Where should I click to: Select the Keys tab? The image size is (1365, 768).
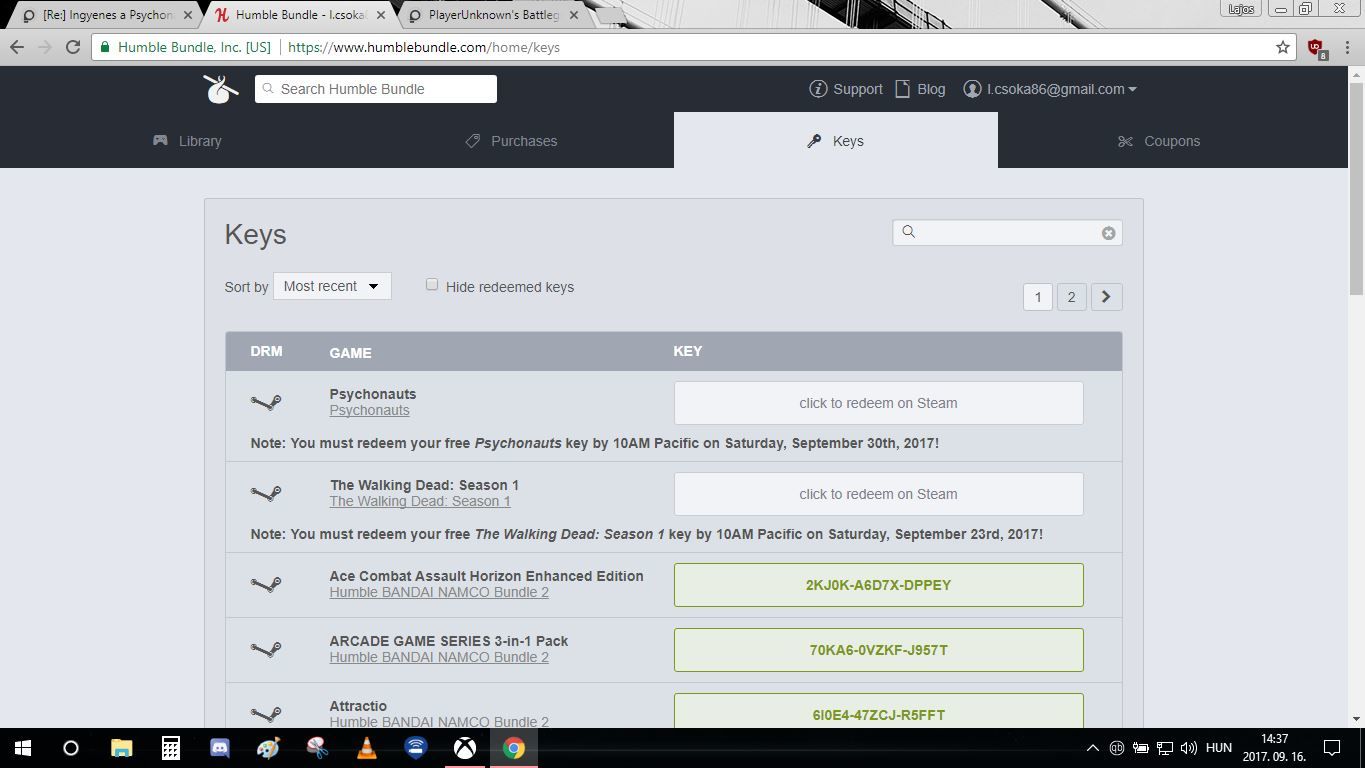tap(836, 140)
